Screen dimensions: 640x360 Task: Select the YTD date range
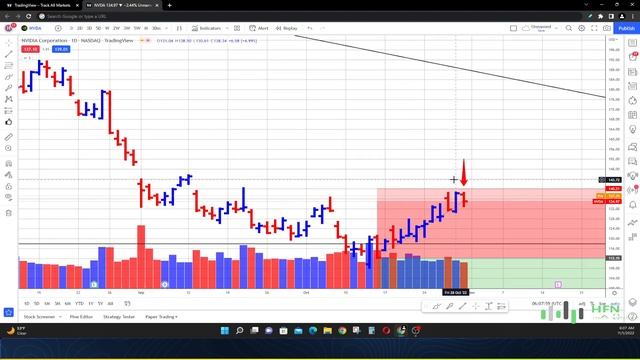79,304
